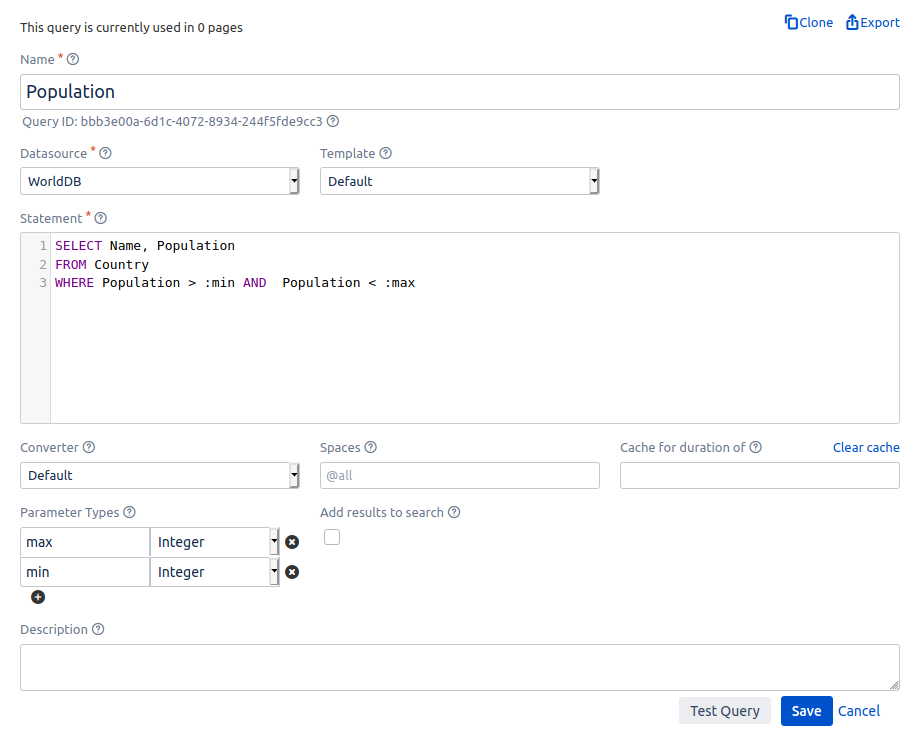The image size is (900, 729).
Task: Click the Cache duration help icon
Action: tap(756, 448)
